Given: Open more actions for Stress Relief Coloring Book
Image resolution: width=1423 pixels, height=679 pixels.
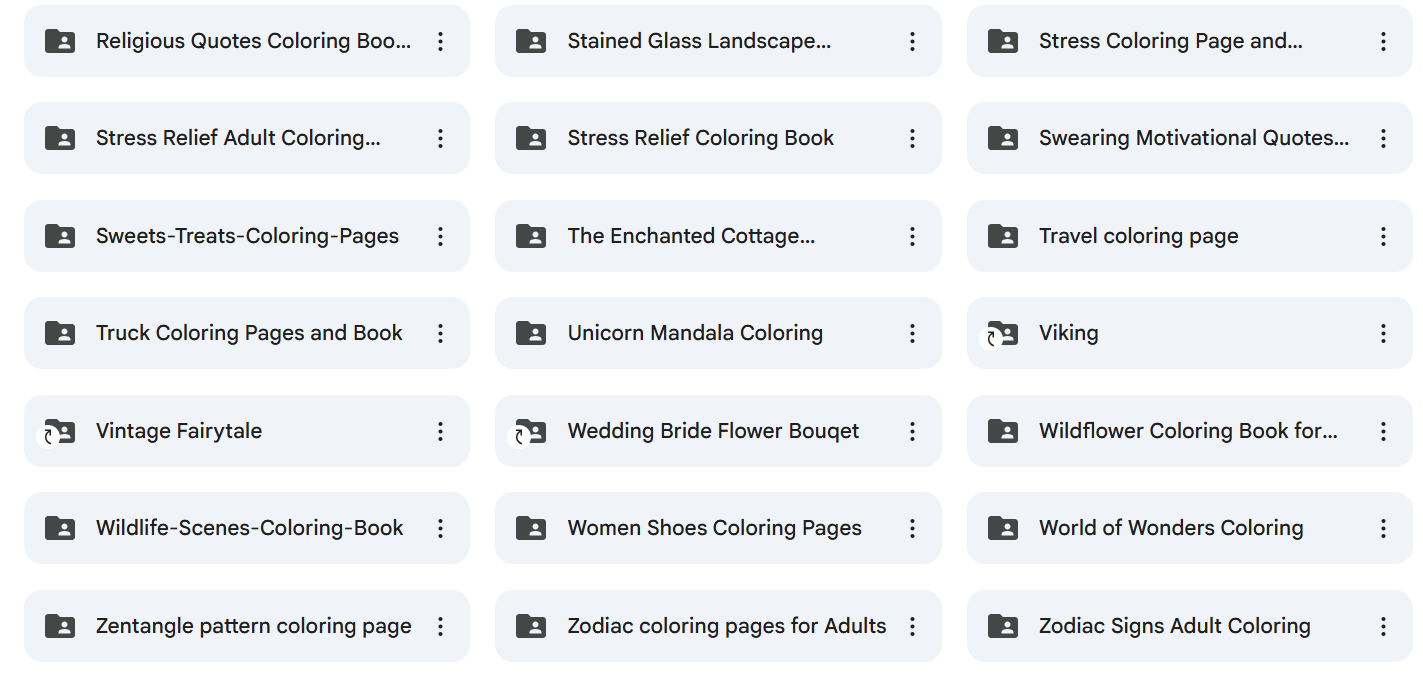Looking at the screenshot, I should tap(912, 138).
